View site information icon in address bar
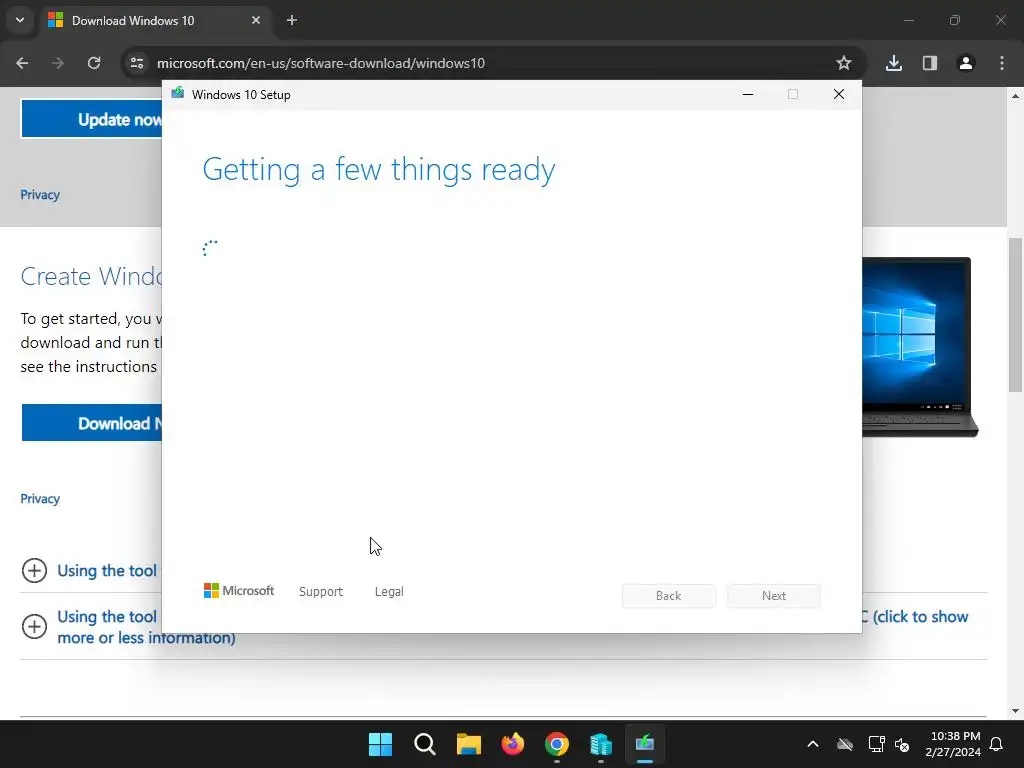This screenshot has width=1024, height=768. [x=137, y=63]
